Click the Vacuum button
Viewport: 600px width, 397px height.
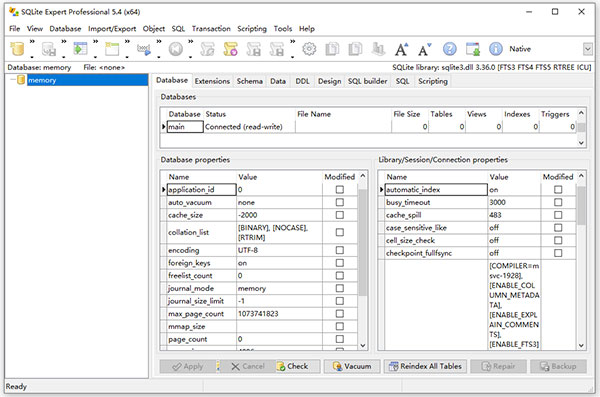pos(352,366)
